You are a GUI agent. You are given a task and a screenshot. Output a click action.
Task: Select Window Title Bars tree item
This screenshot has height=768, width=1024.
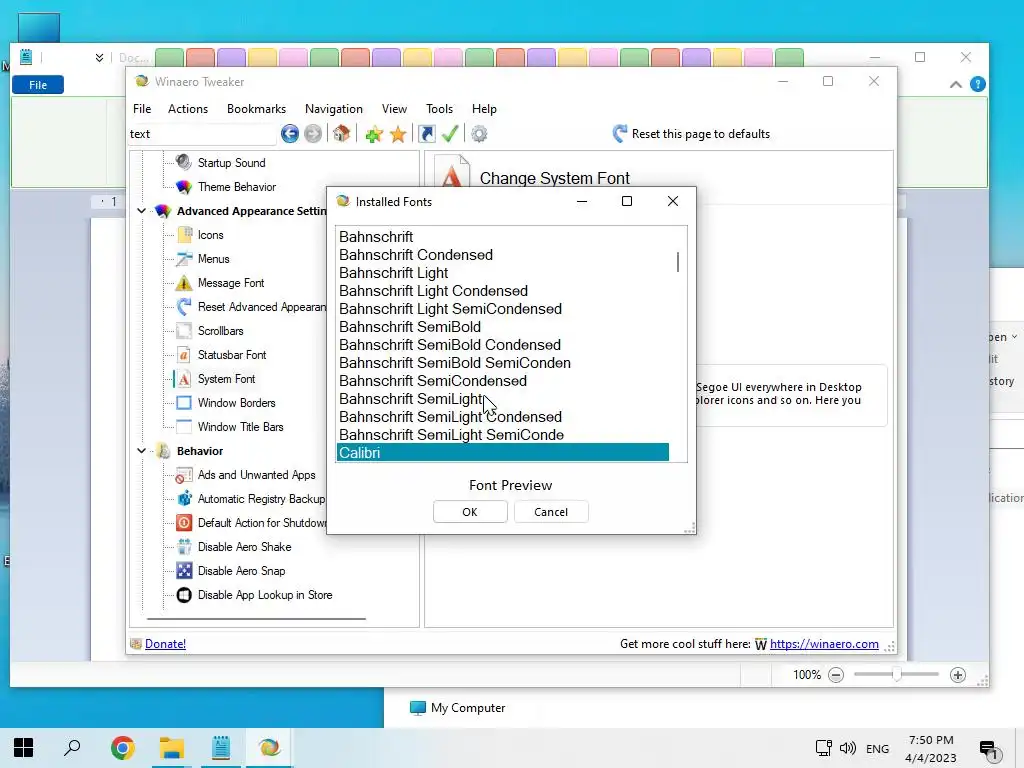240,427
